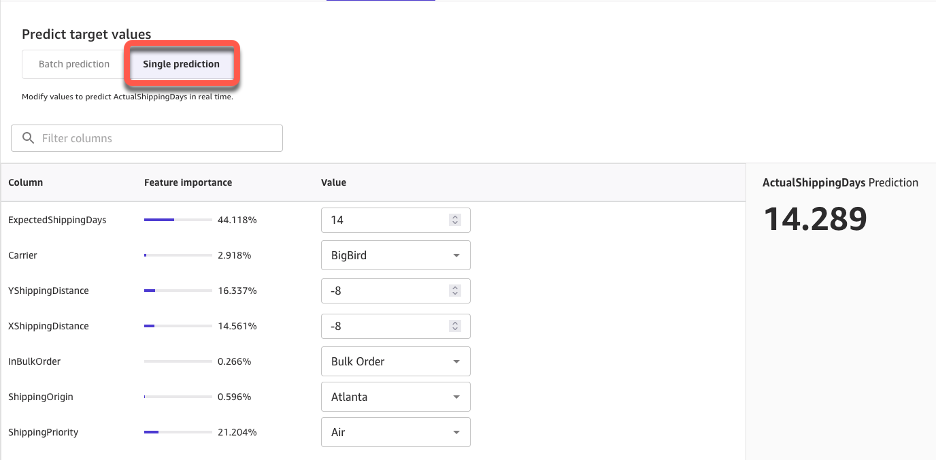Click the XShippingDistance value input
The height and width of the screenshot is (460, 936).
385,326
